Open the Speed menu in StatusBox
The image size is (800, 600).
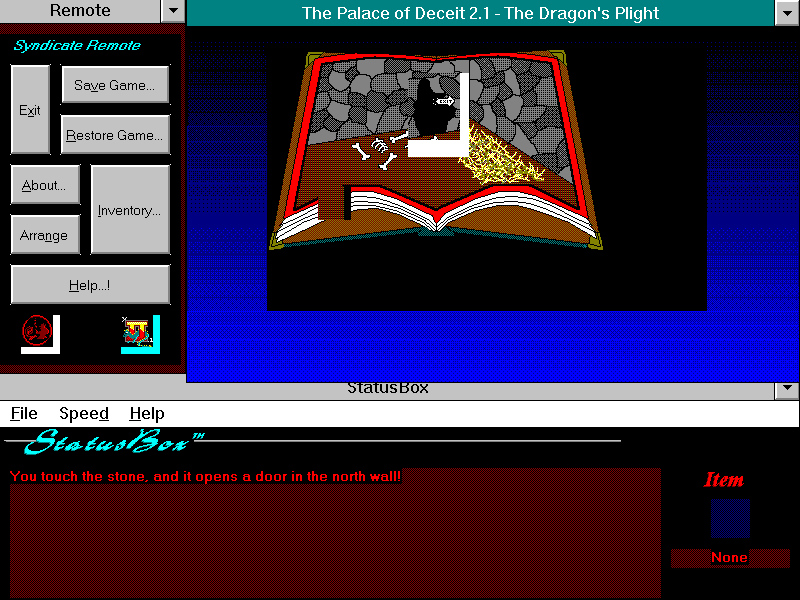(84, 413)
